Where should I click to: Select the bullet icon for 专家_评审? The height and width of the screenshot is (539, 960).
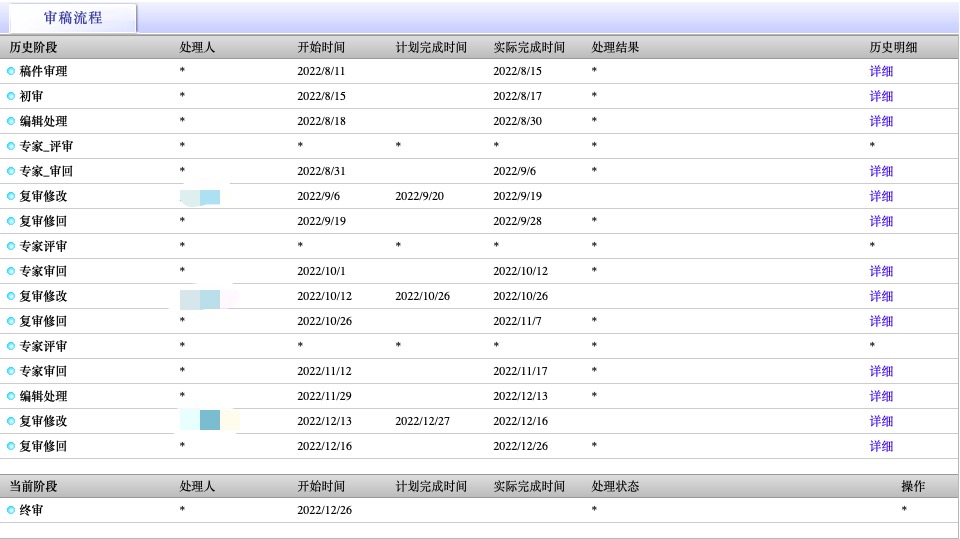[x=11, y=146]
